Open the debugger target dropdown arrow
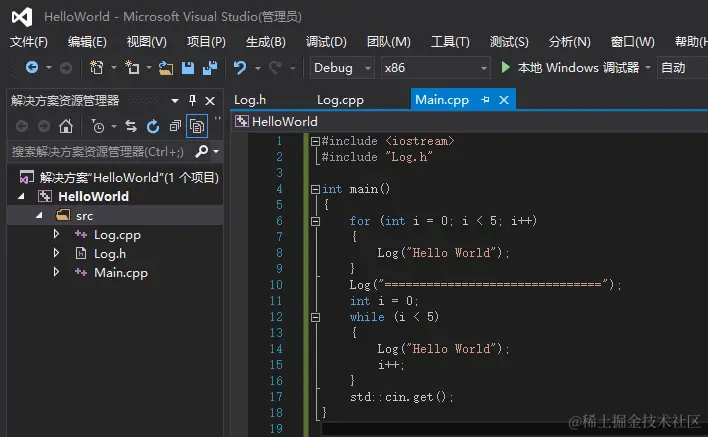The width and height of the screenshot is (708, 437). click(648, 68)
